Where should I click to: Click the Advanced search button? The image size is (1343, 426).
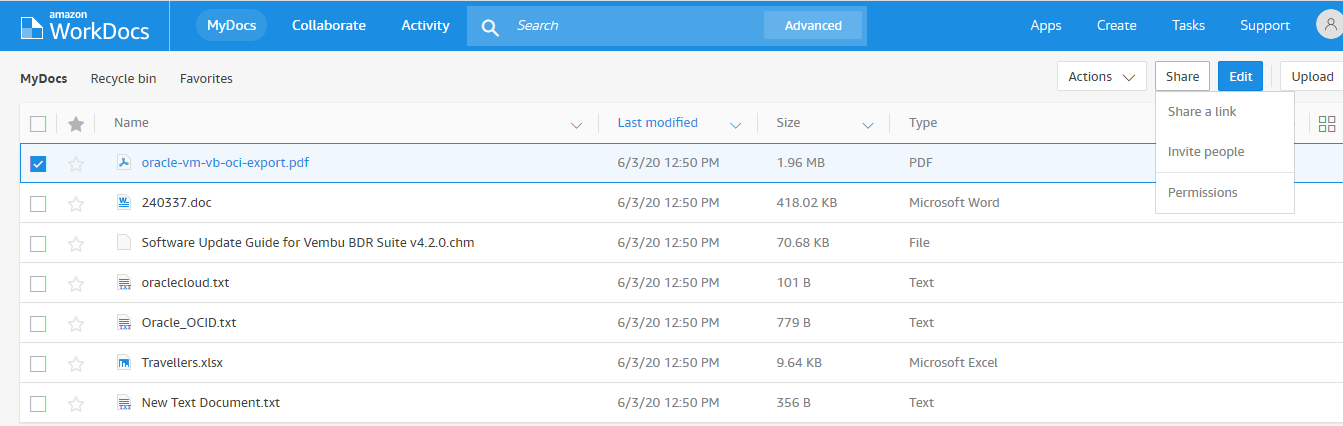click(813, 26)
